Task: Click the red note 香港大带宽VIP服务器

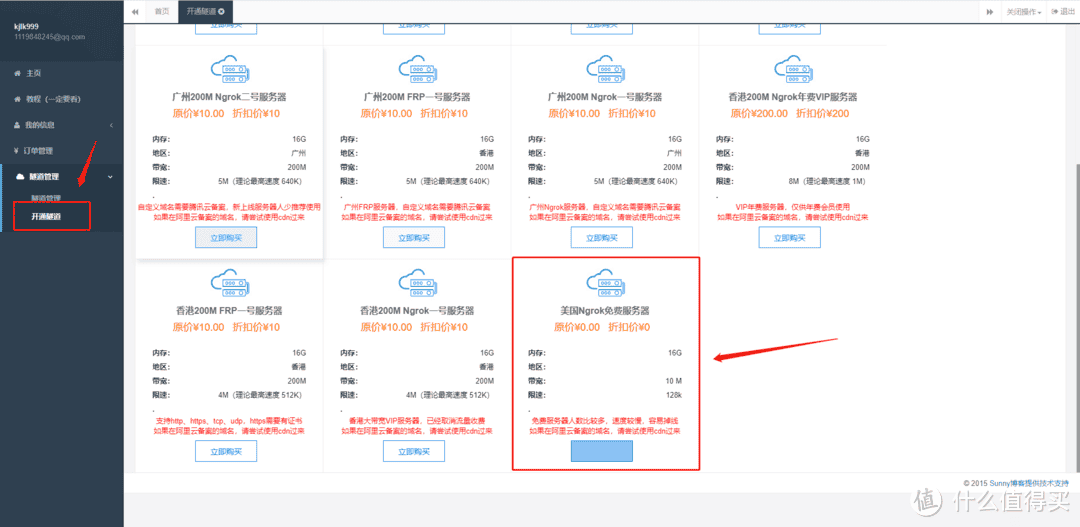Action: [x=417, y=420]
